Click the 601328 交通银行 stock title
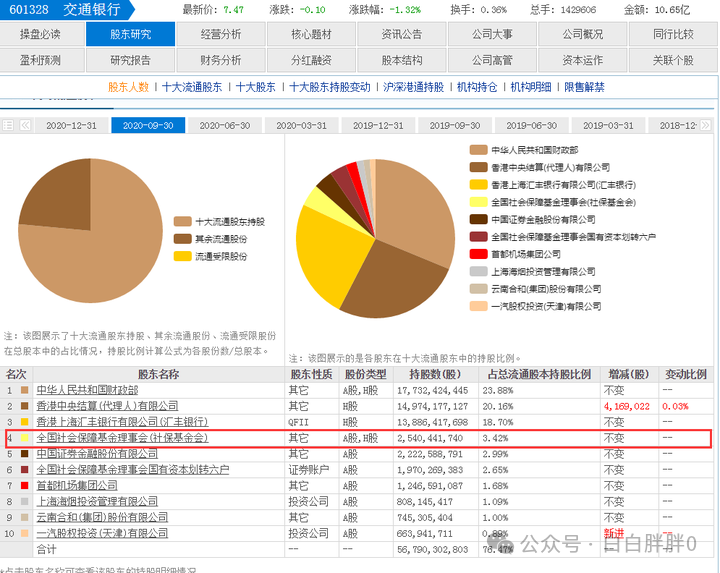Screen dimensions: 720x573 click(x=64, y=10)
